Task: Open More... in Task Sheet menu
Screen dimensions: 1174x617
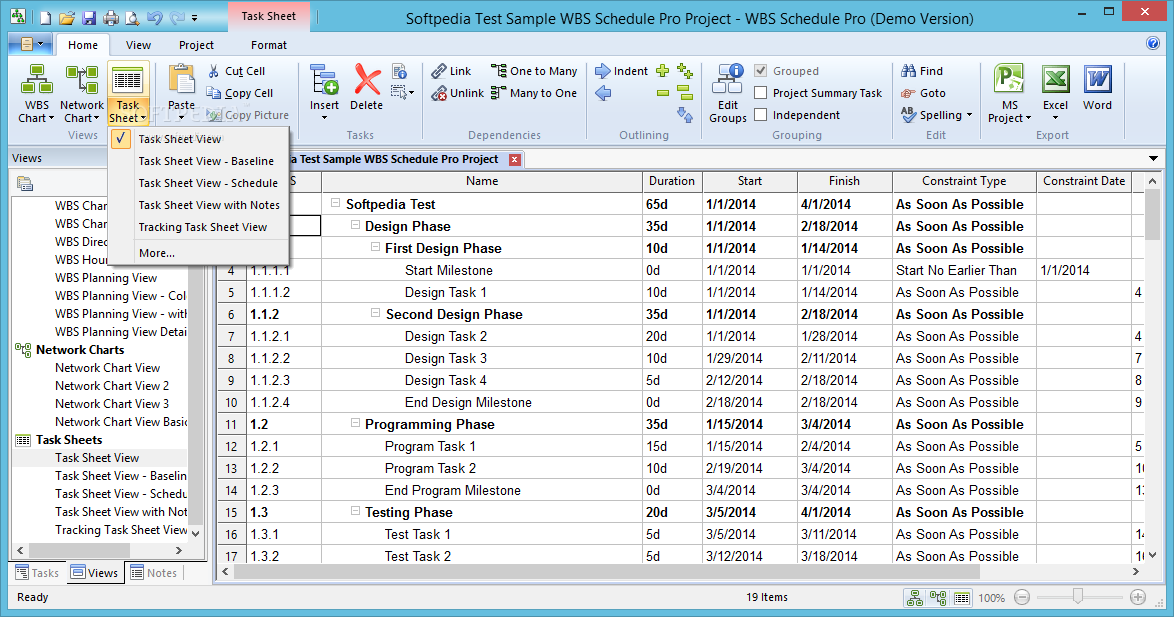Action: click(x=199, y=253)
